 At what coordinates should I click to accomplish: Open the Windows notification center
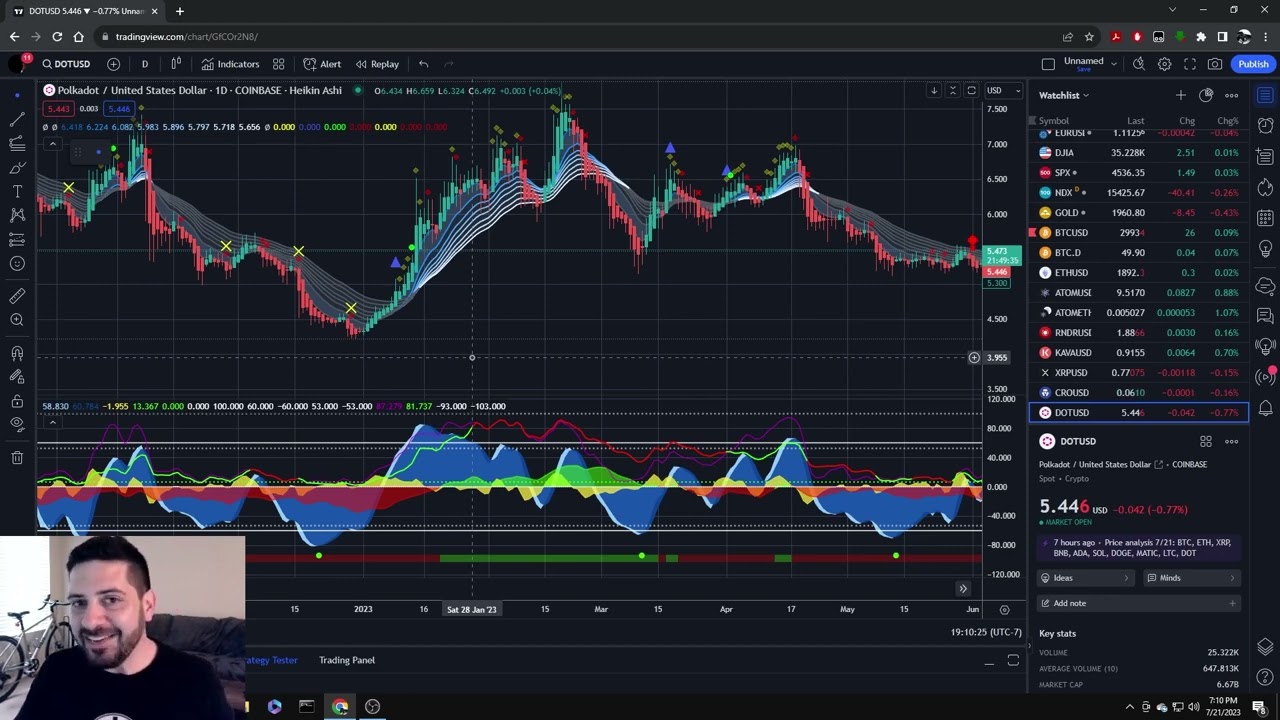click(x=1259, y=706)
